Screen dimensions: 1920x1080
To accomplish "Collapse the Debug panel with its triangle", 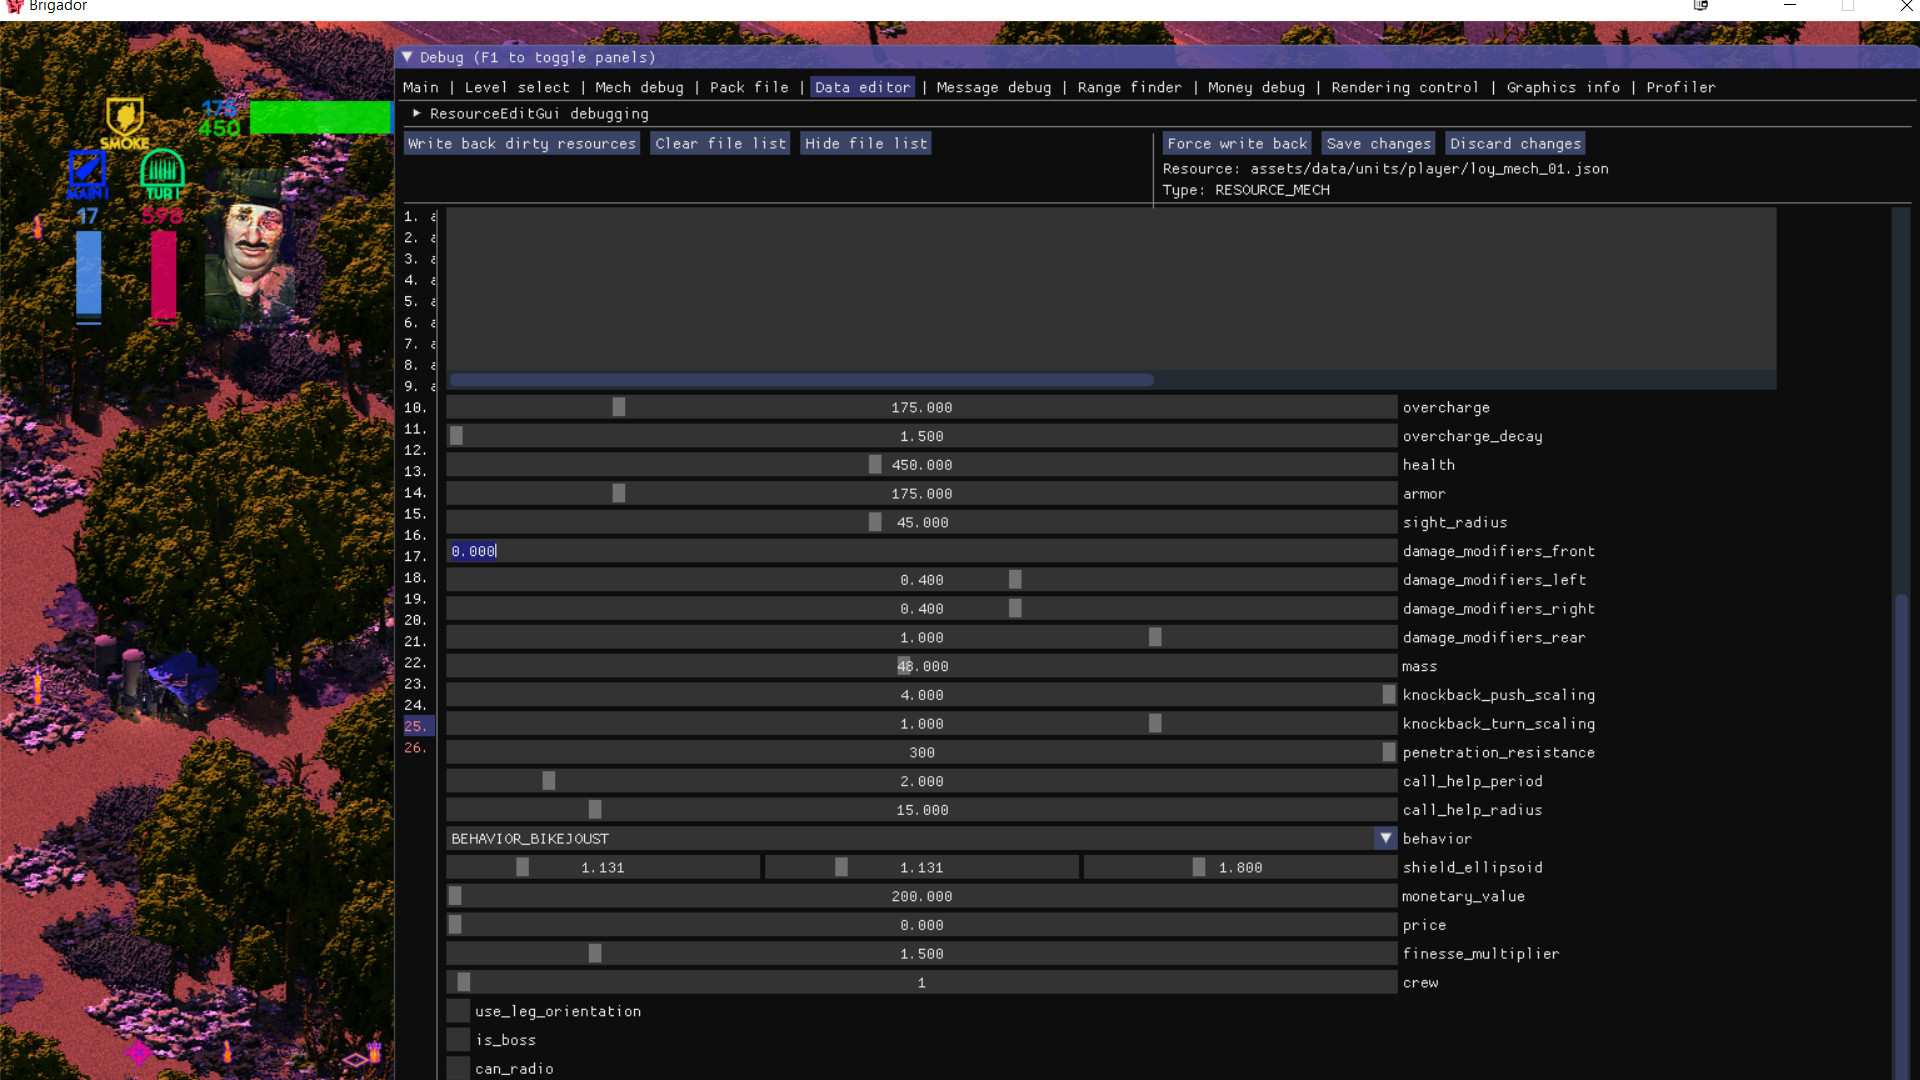I will tap(407, 57).
